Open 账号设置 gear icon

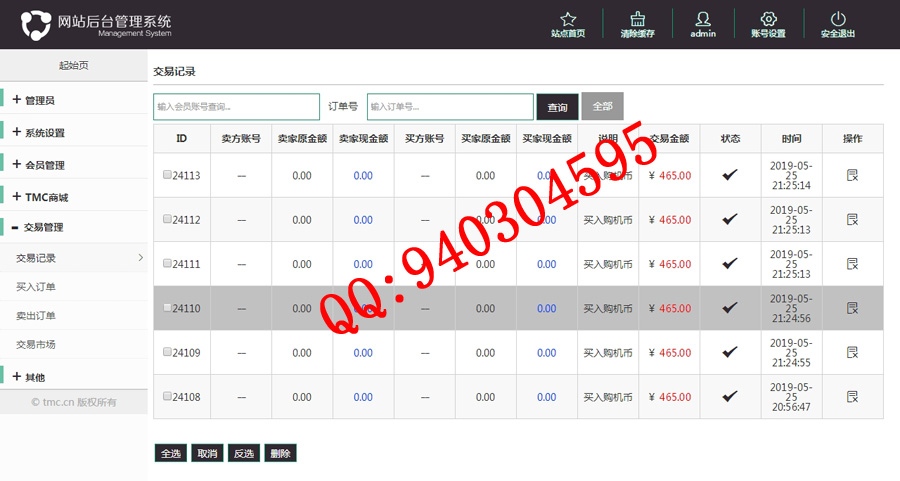768,19
